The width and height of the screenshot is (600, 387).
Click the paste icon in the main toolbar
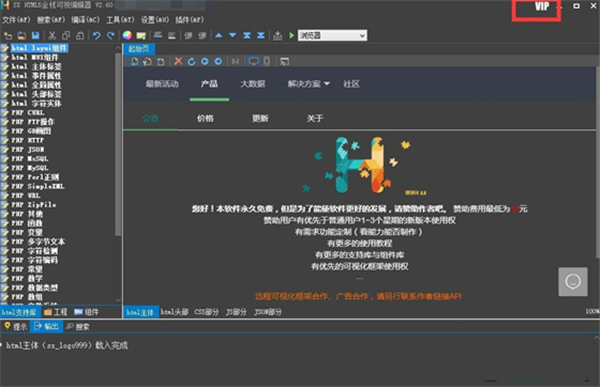pos(80,36)
